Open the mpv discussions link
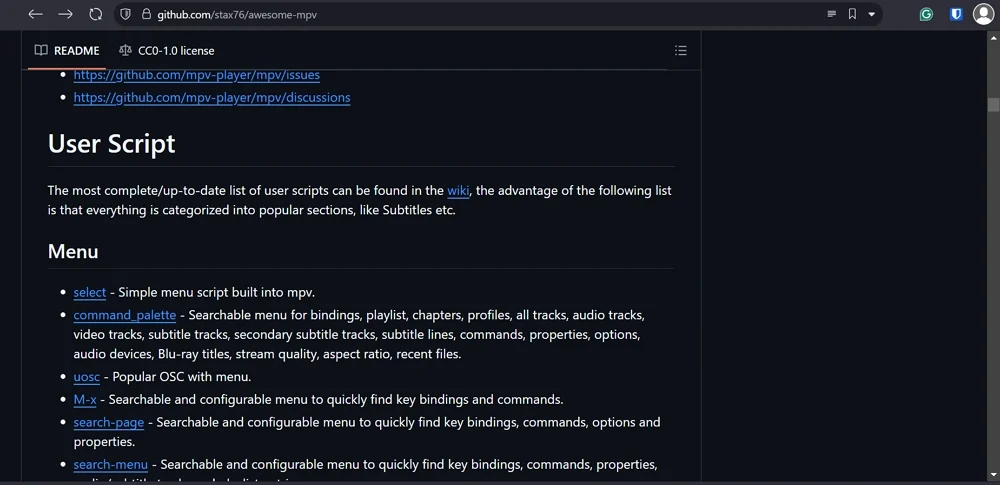Image resolution: width=1000 pixels, height=485 pixels. [x=212, y=98]
